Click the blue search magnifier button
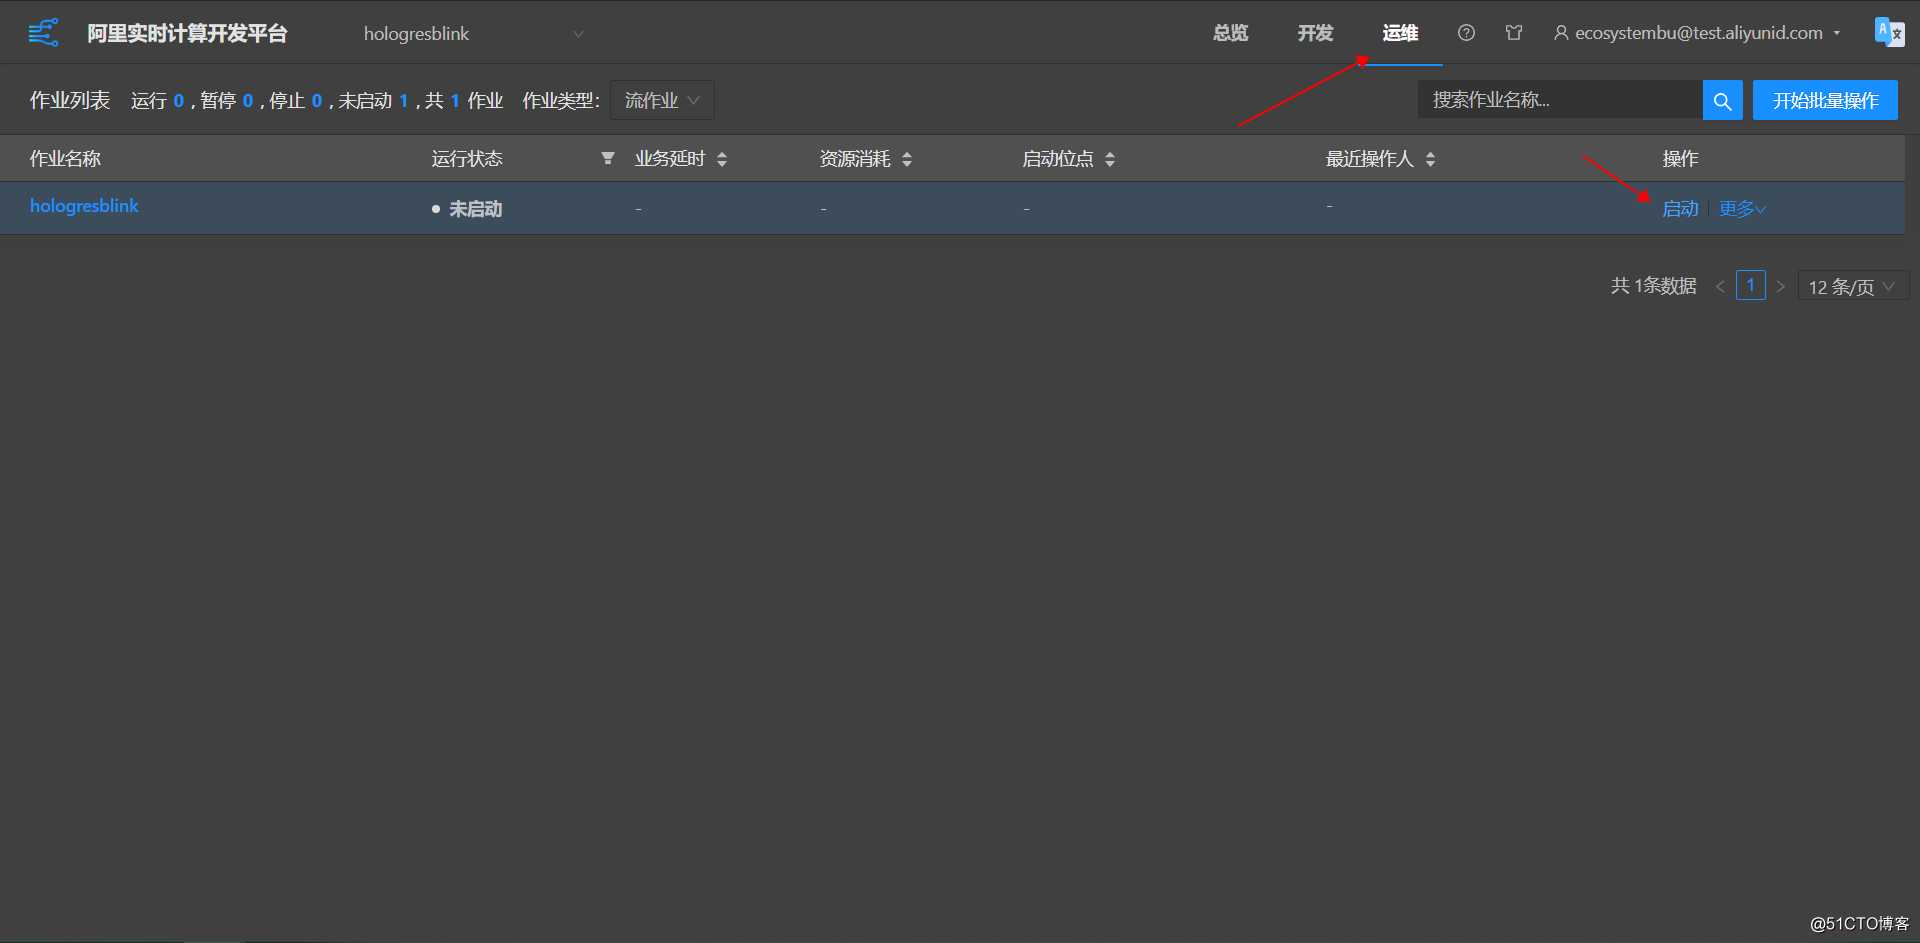The width and height of the screenshot is (1920, 943). click(1722, 100)
